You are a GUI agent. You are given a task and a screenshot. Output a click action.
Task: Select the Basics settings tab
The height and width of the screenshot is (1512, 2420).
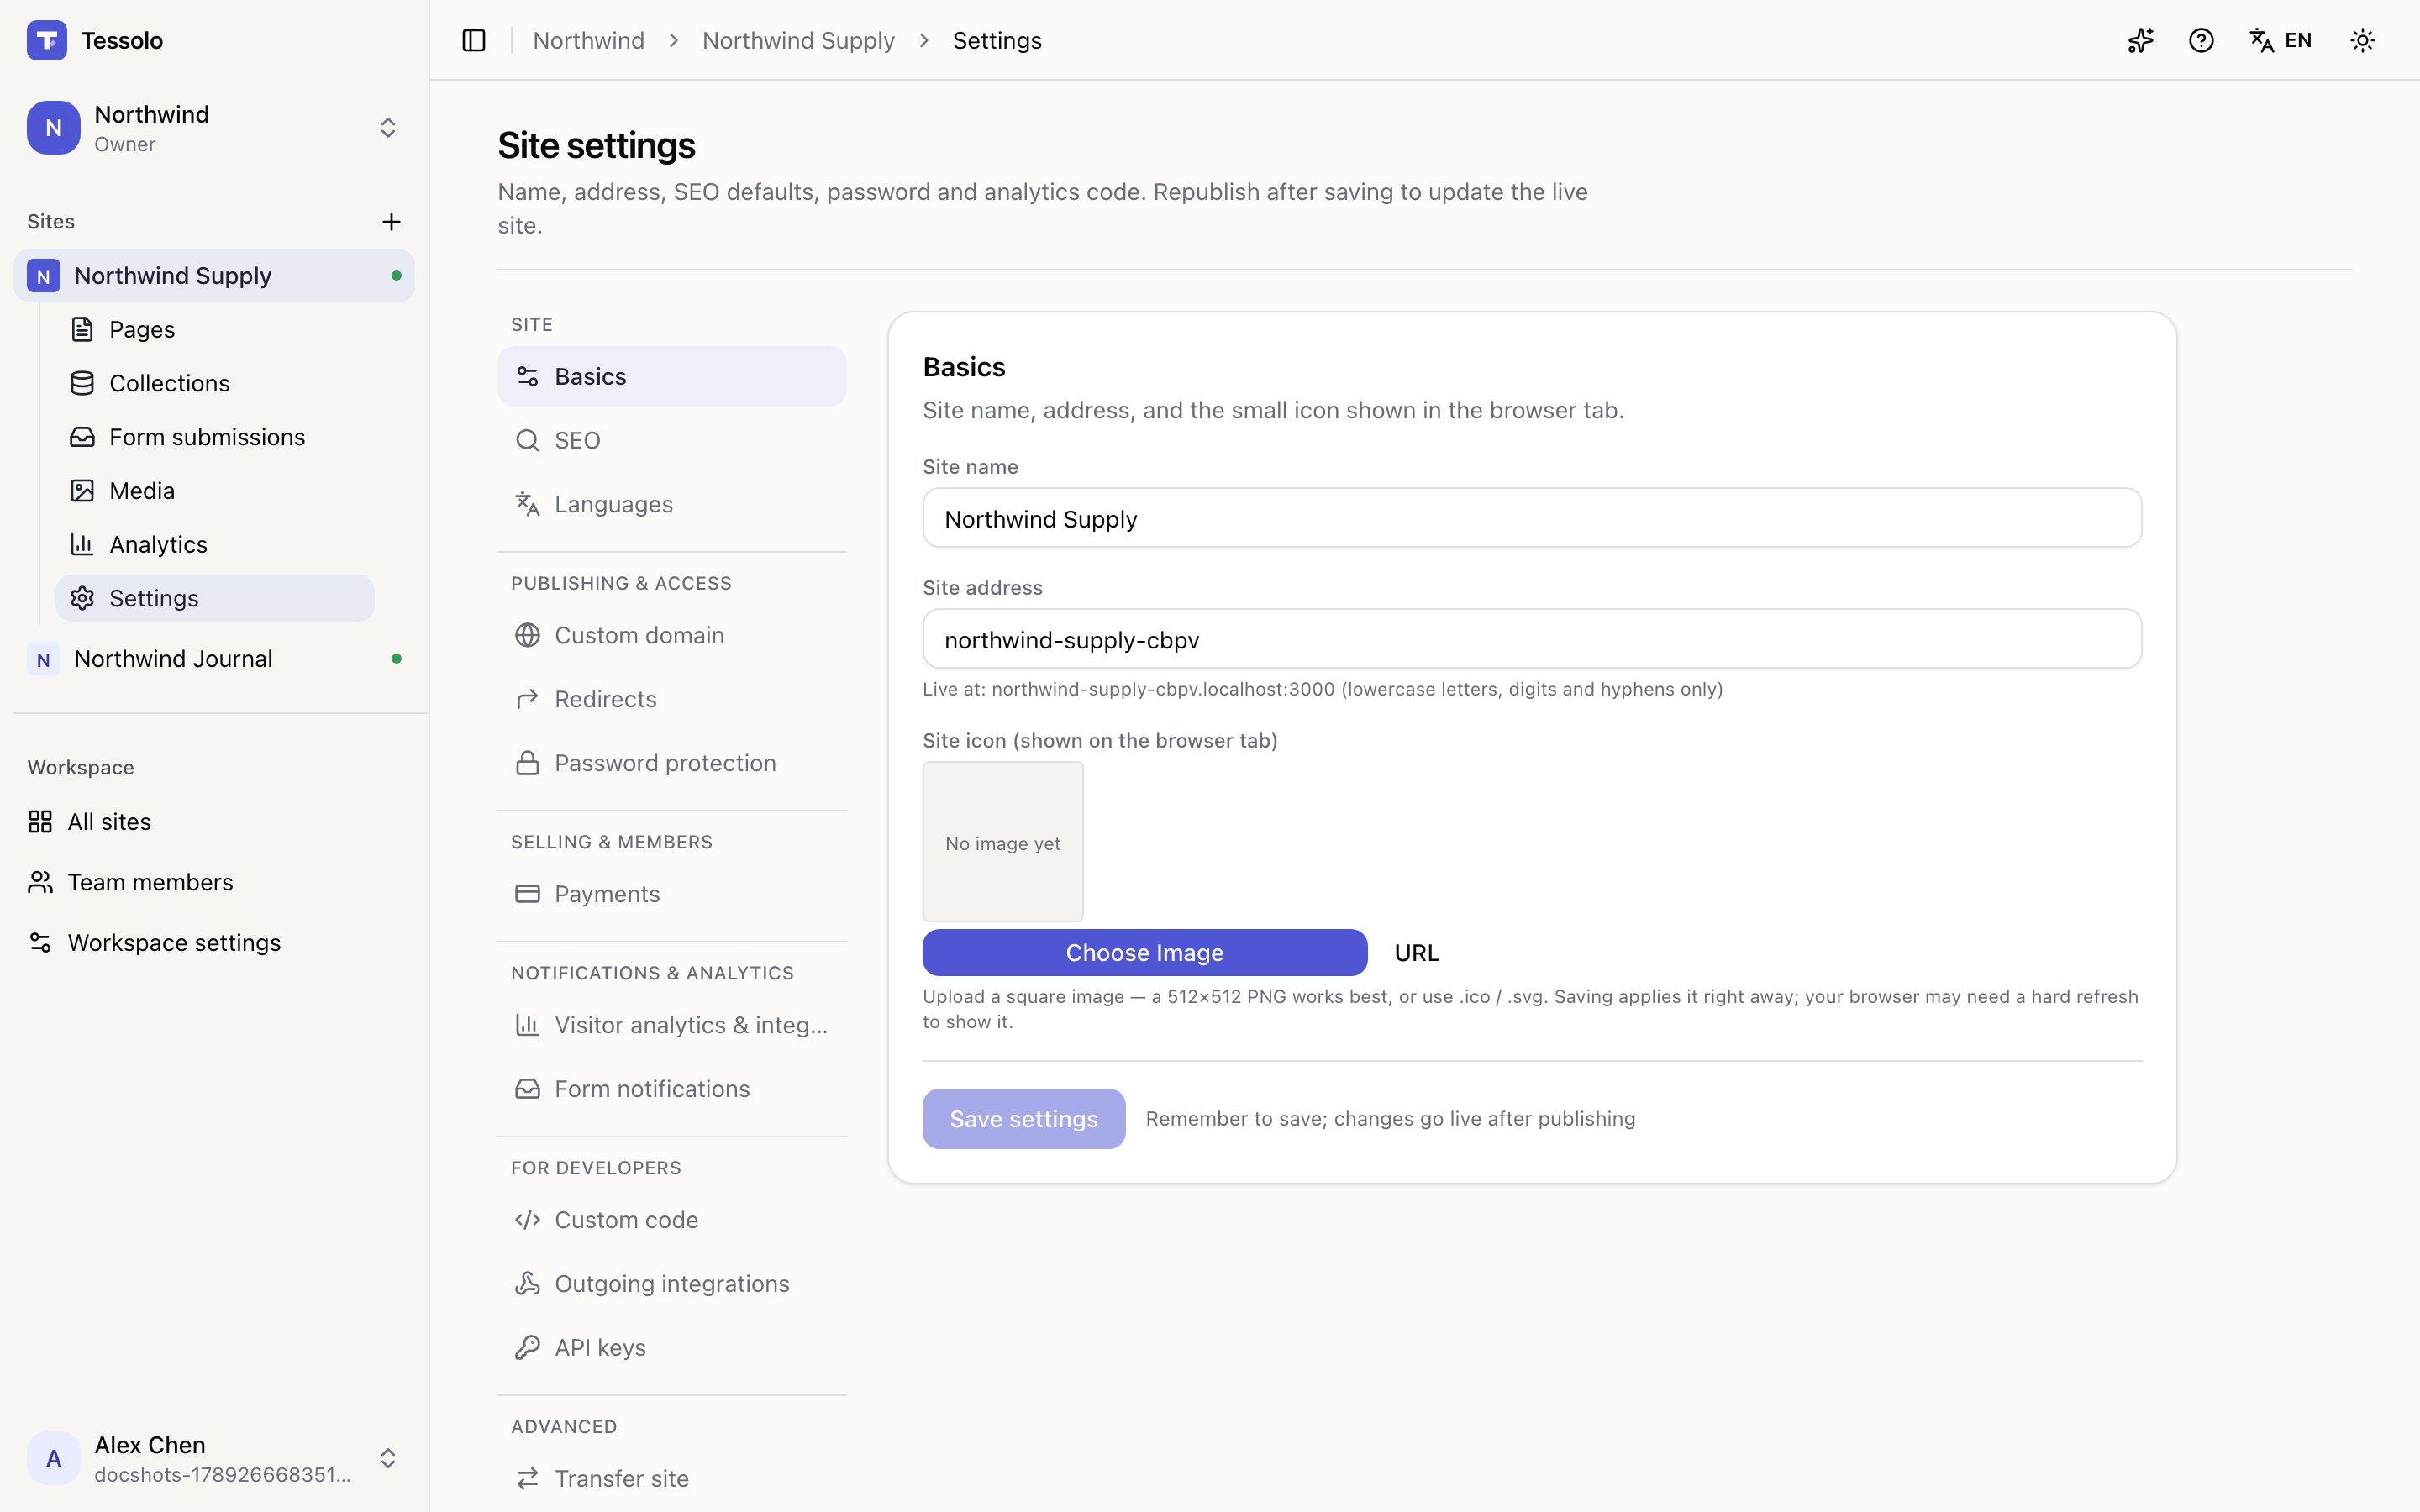click(672, 376)
